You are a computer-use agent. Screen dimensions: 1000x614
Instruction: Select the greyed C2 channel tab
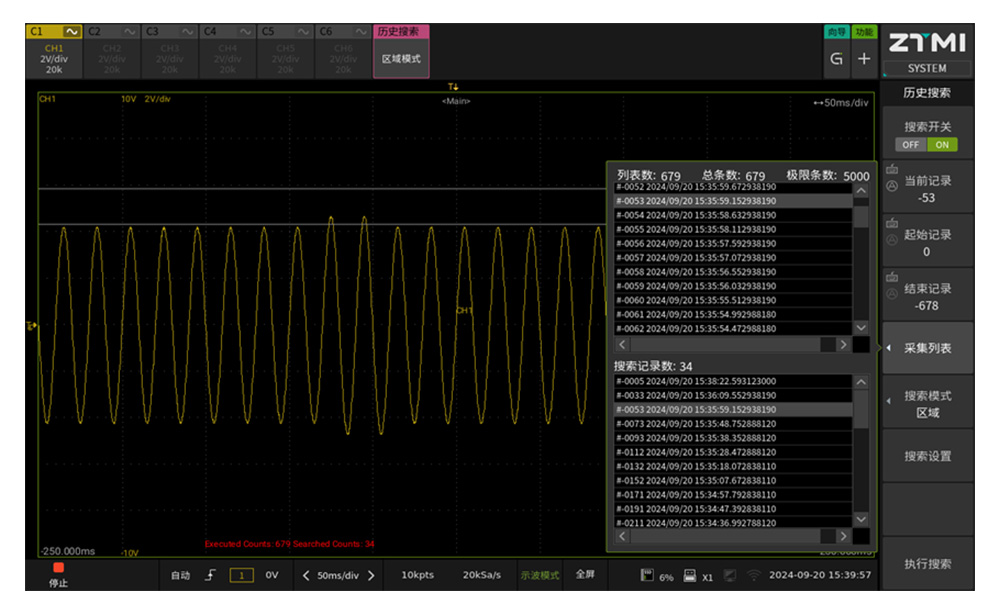pyautogui.click(x=112, y=52)
